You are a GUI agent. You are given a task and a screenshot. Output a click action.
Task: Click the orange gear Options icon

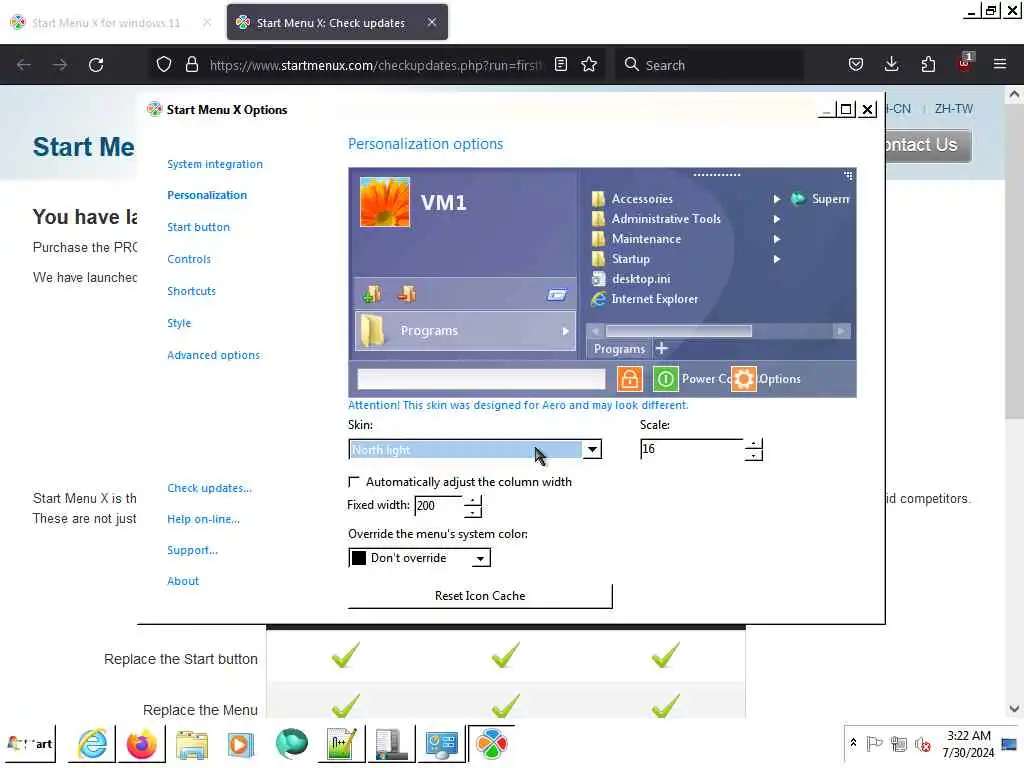743,379
